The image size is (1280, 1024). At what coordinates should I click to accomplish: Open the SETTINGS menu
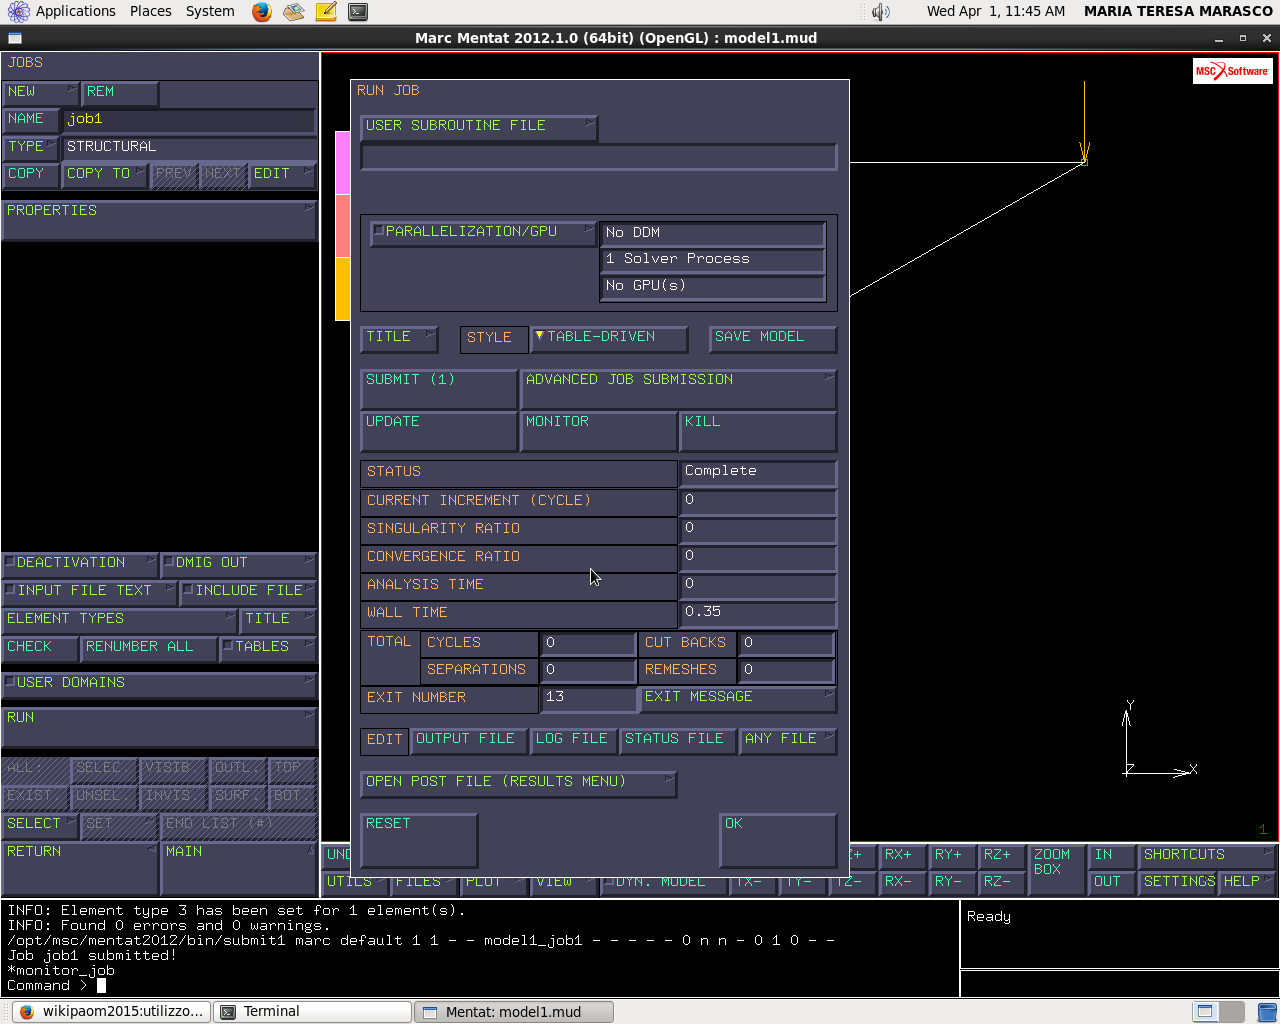1178,882
